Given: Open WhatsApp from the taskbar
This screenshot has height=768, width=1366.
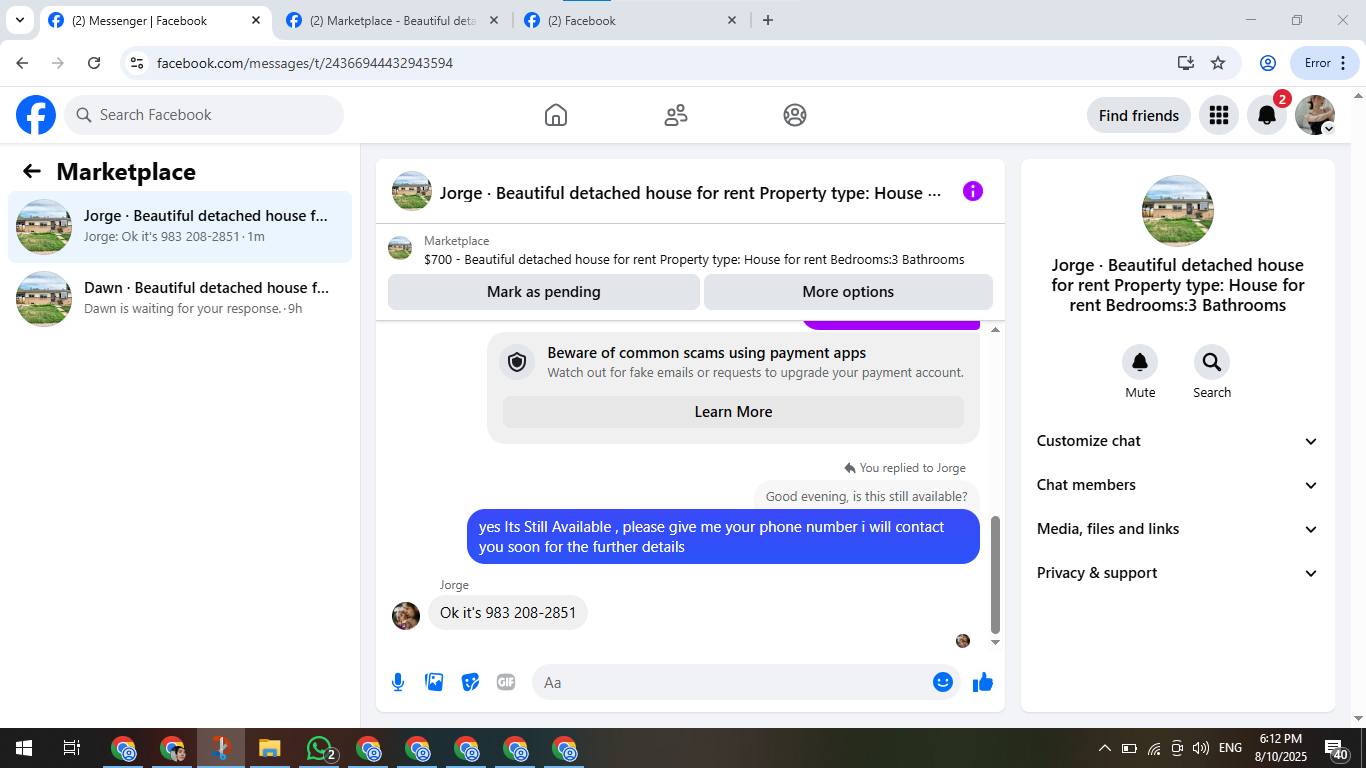Looking at the screenshot, I should pyautogui.click(x=320, y=748).
